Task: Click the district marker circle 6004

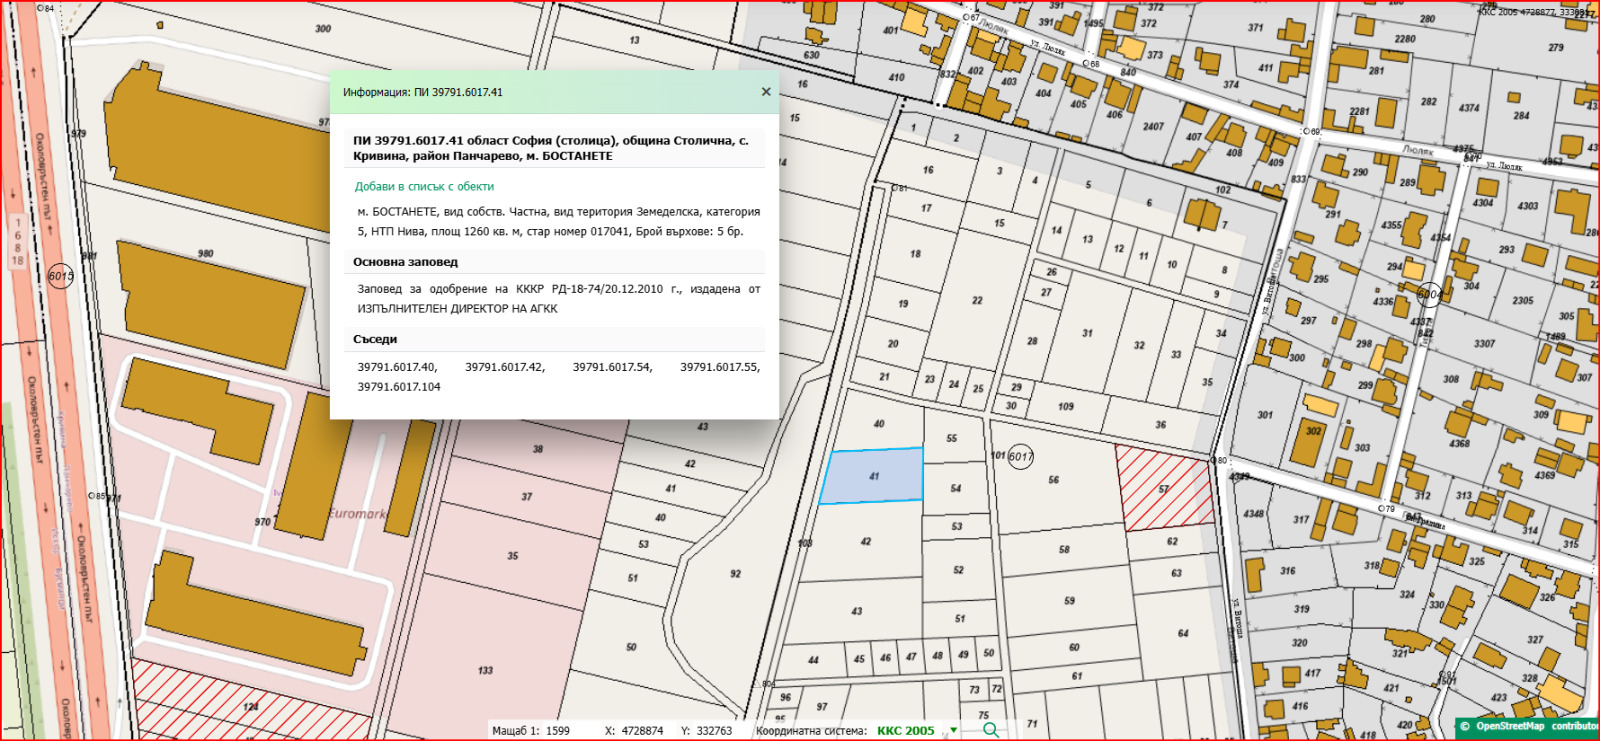Action: tap(1430, 294)
